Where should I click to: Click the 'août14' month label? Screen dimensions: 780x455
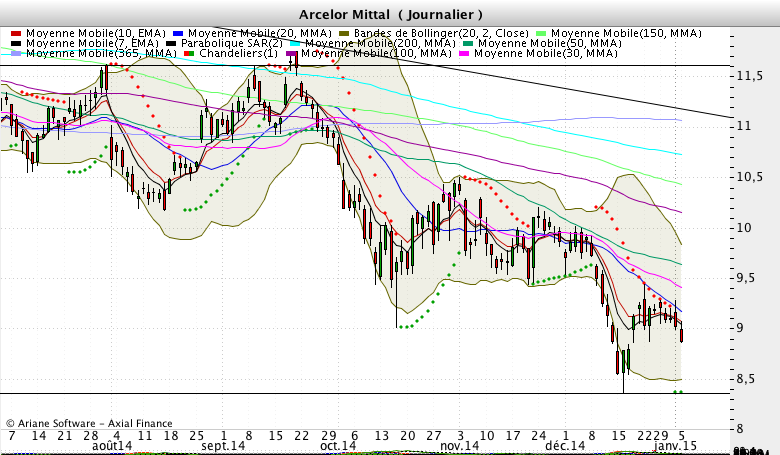click(x=112, y=445)
